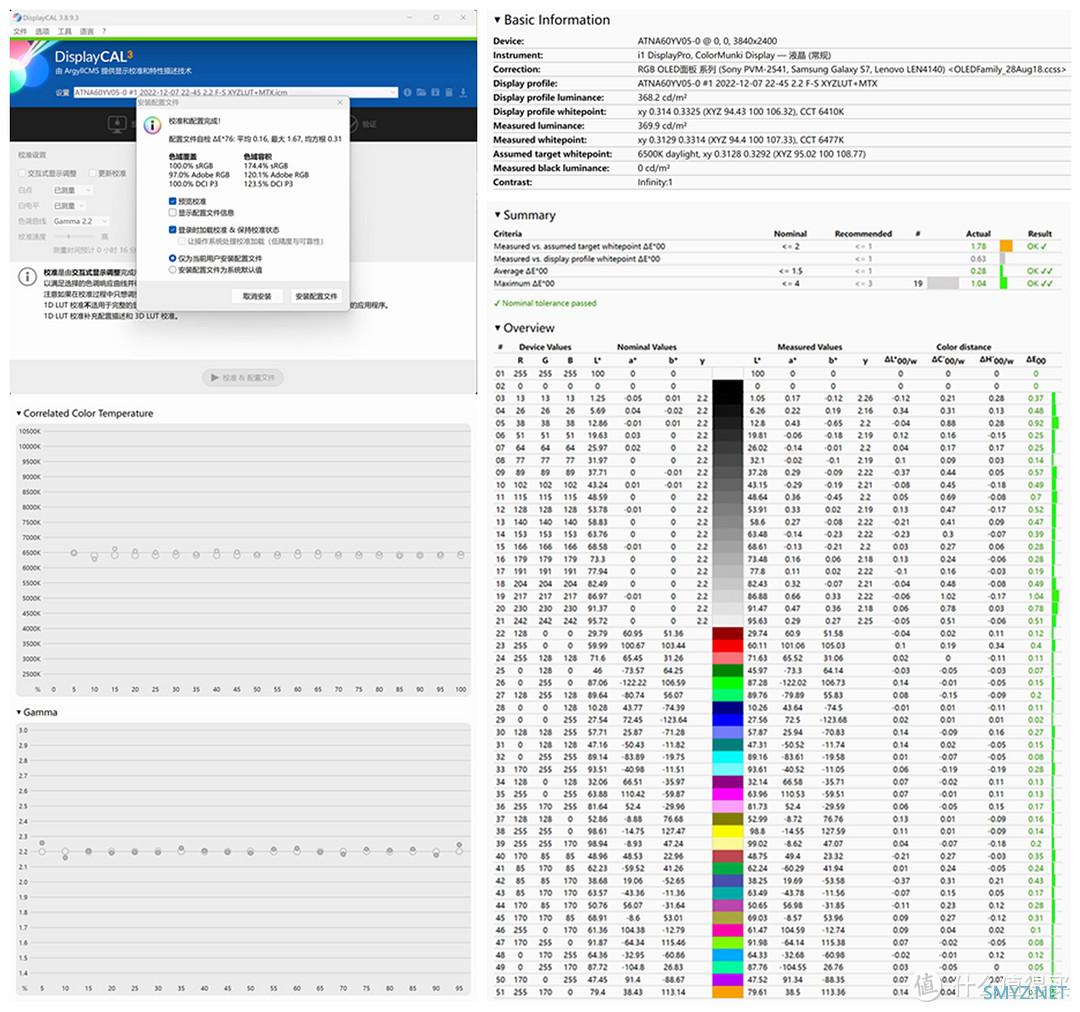Click the display monitor tab icon in dark bar
This screenshot has width=1080, height=1012.
pos(117,124)
